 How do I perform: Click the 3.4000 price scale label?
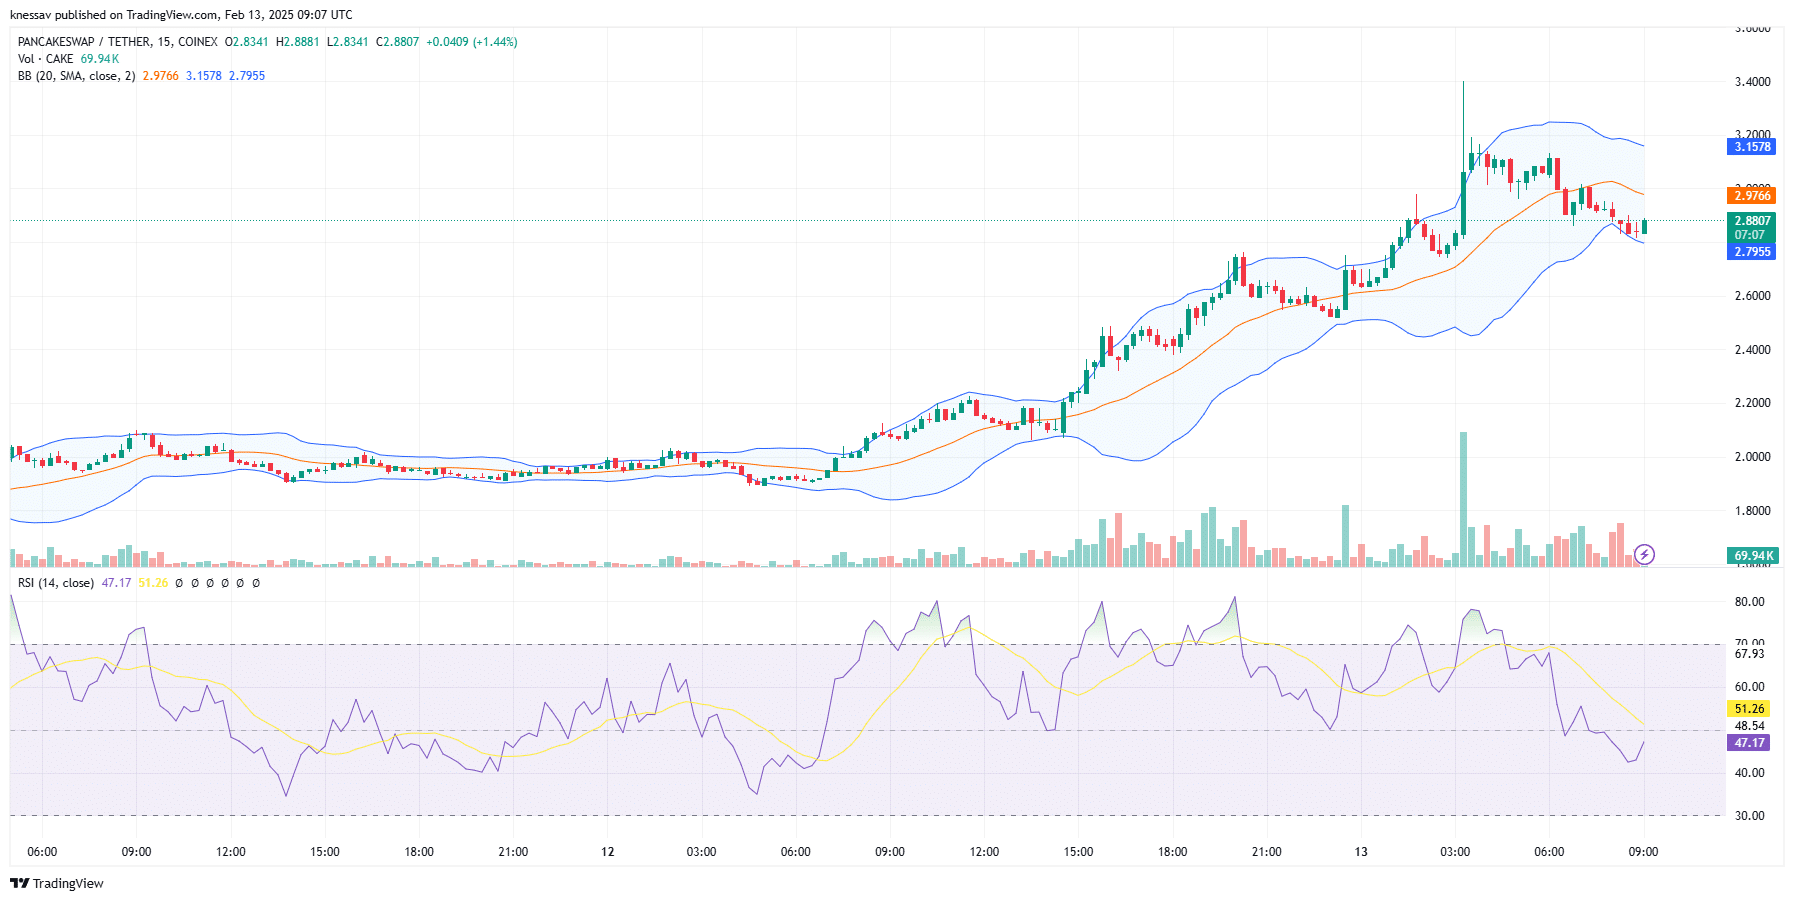point(1752,82)
